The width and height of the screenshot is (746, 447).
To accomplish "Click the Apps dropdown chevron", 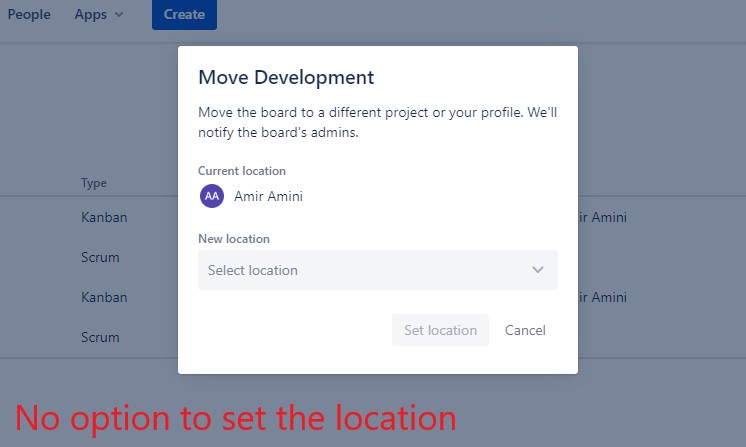I will click(119, 15).
